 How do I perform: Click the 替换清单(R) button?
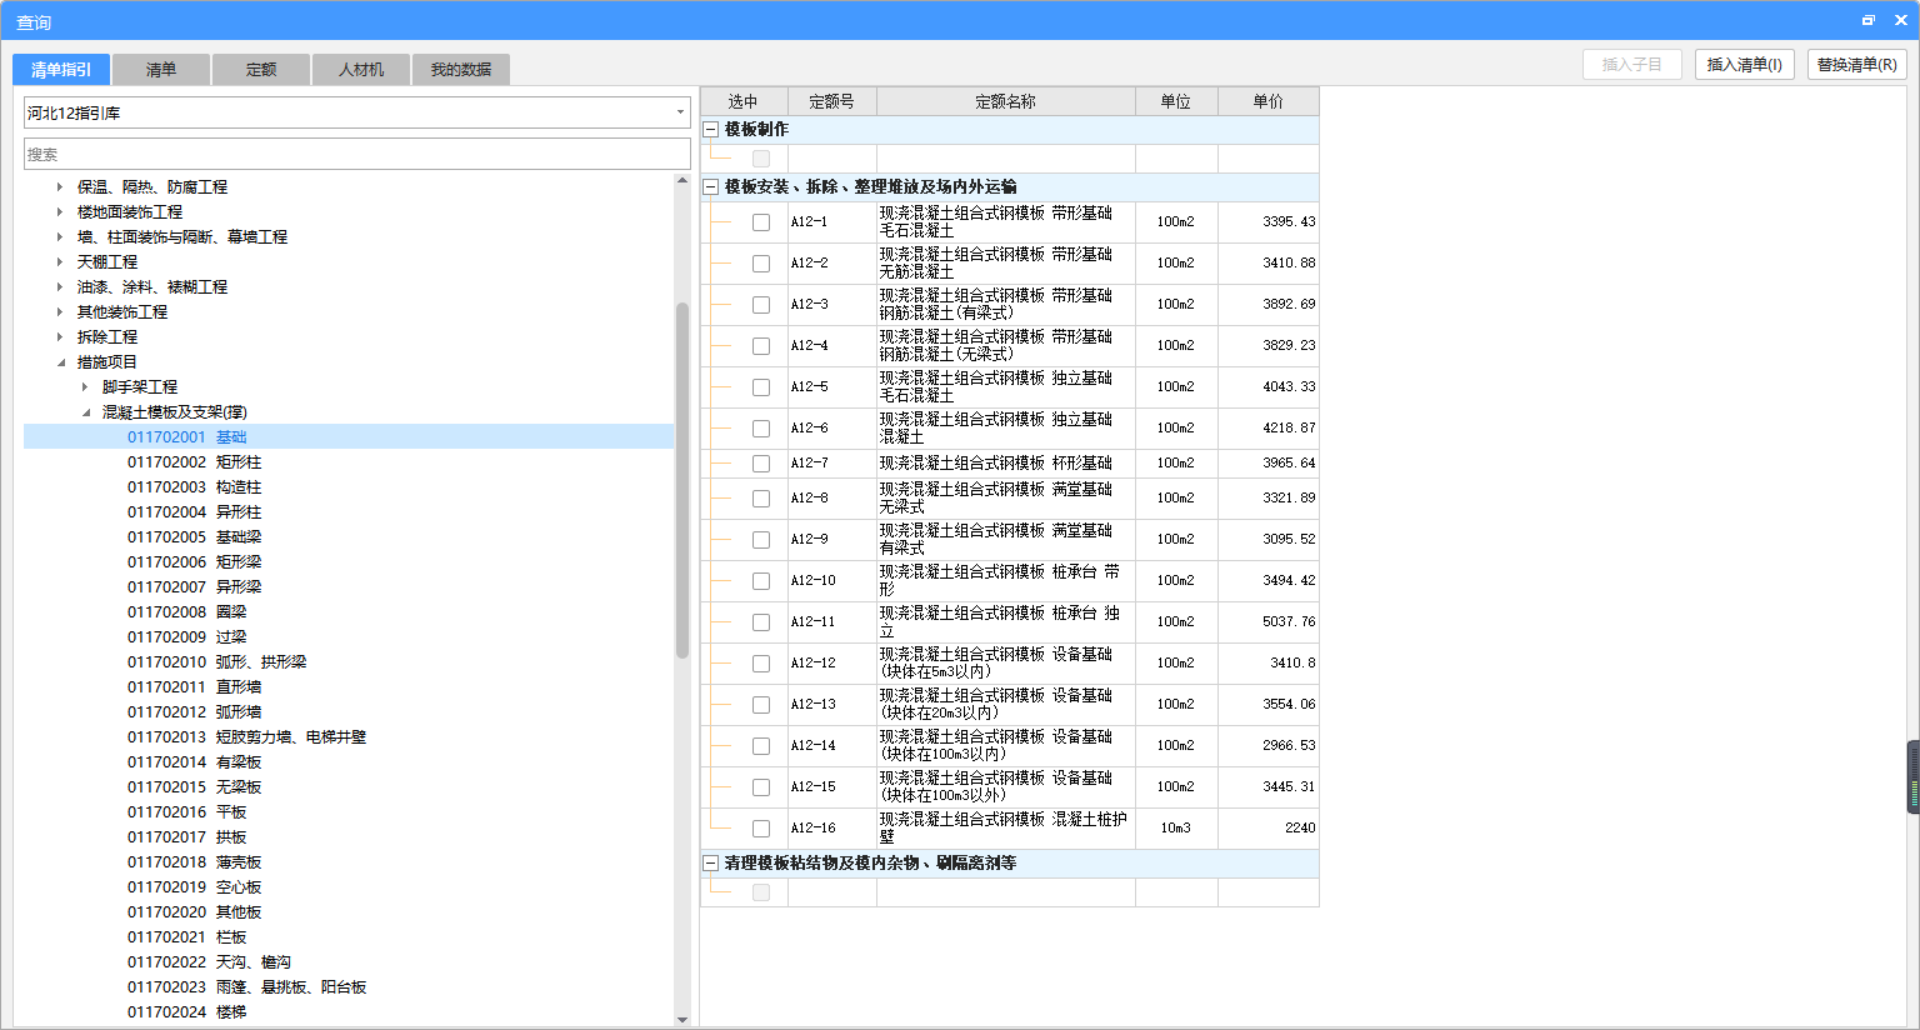(1857, 65)
